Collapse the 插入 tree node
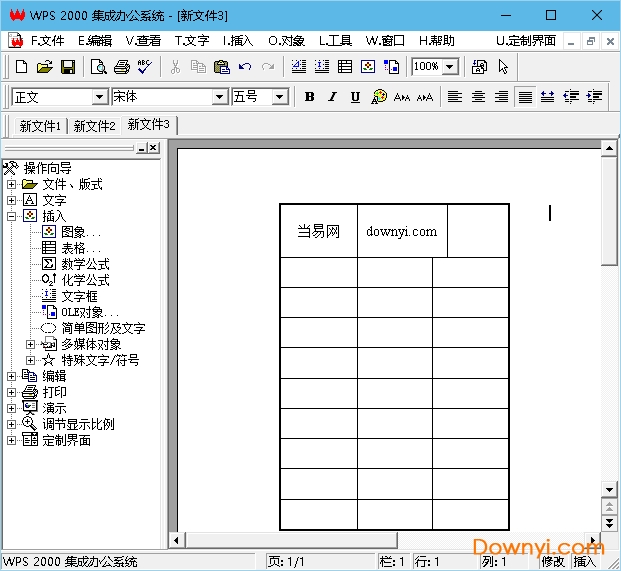The image size is (621, 571). click(11, 216)
